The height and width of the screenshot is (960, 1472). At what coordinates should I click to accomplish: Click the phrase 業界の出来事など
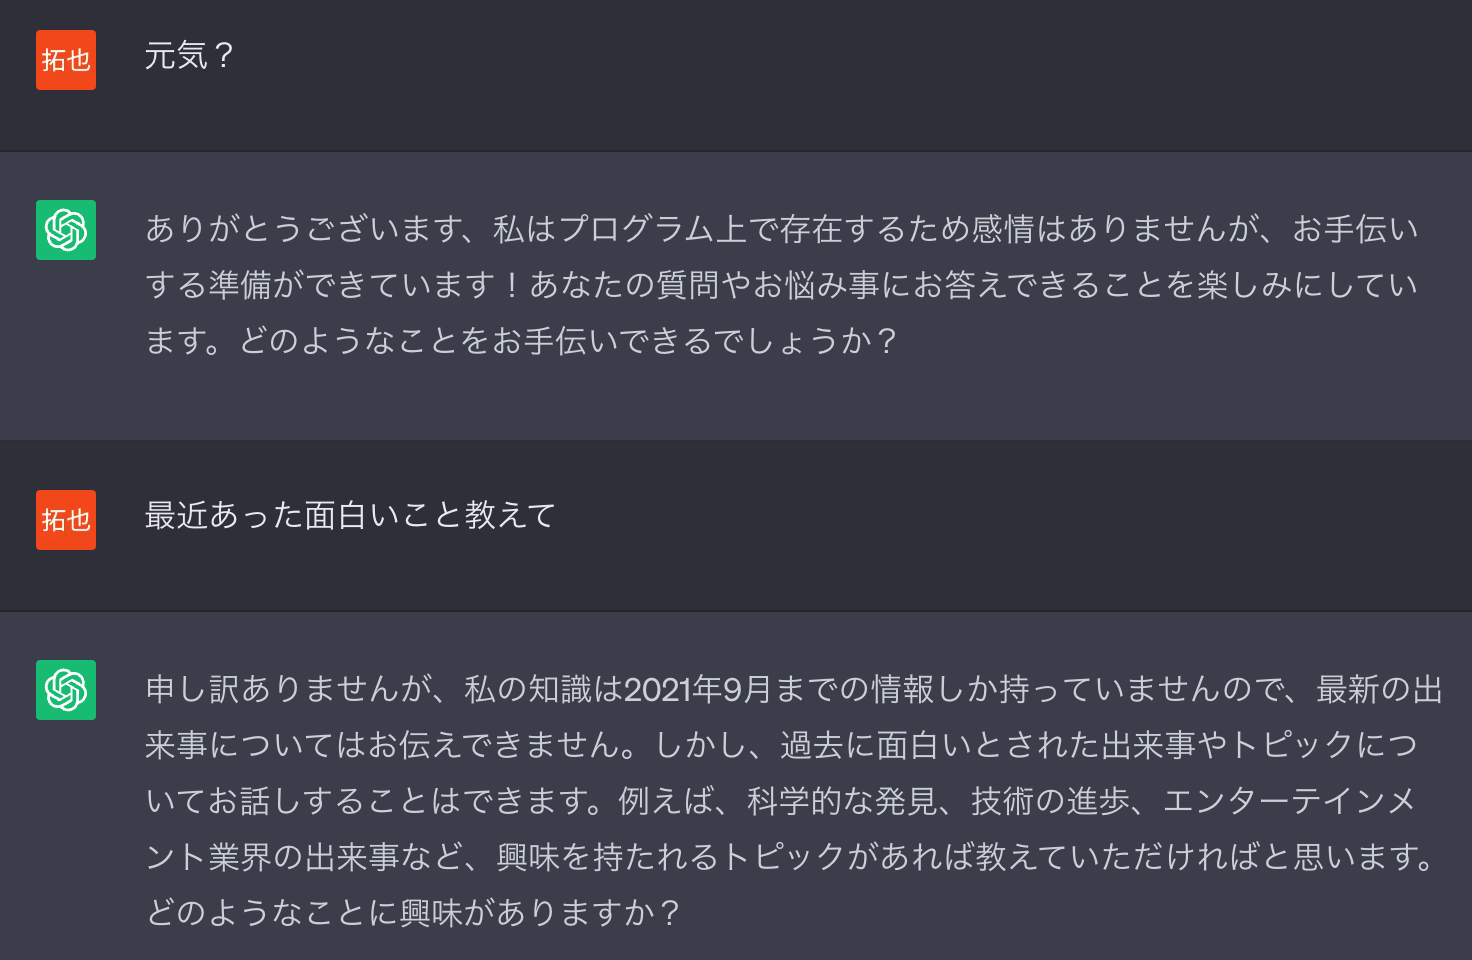pyautogui.click(x=336, y=858)
